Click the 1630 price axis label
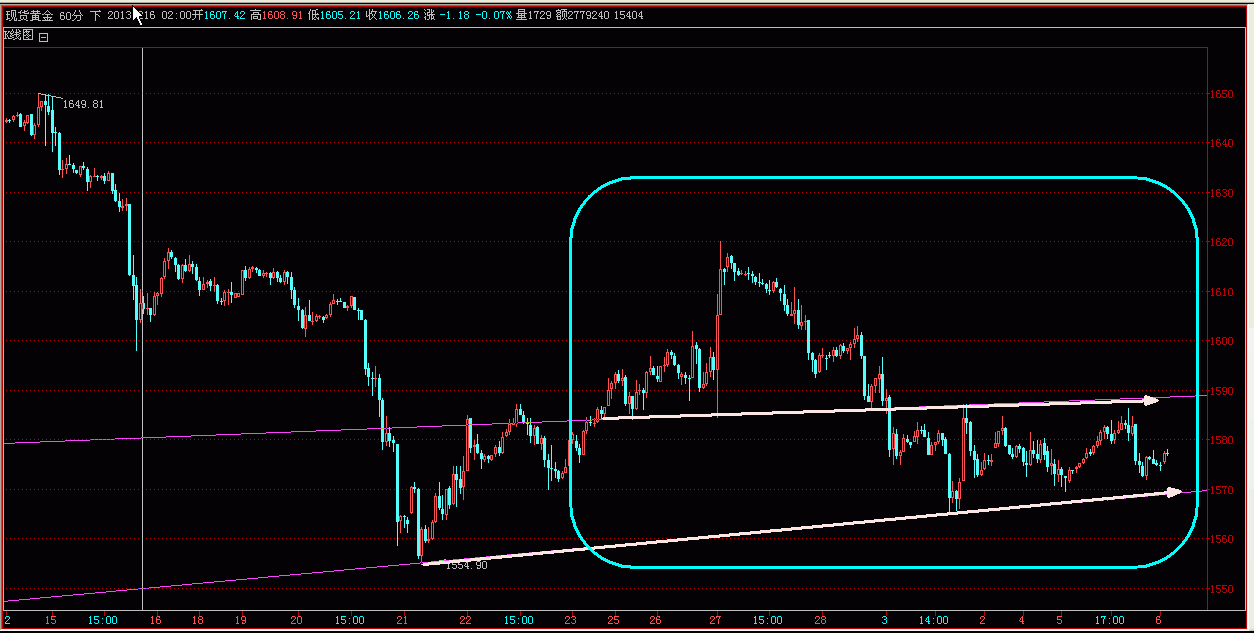This screenshot has width=1254, height=633. 1221,193
